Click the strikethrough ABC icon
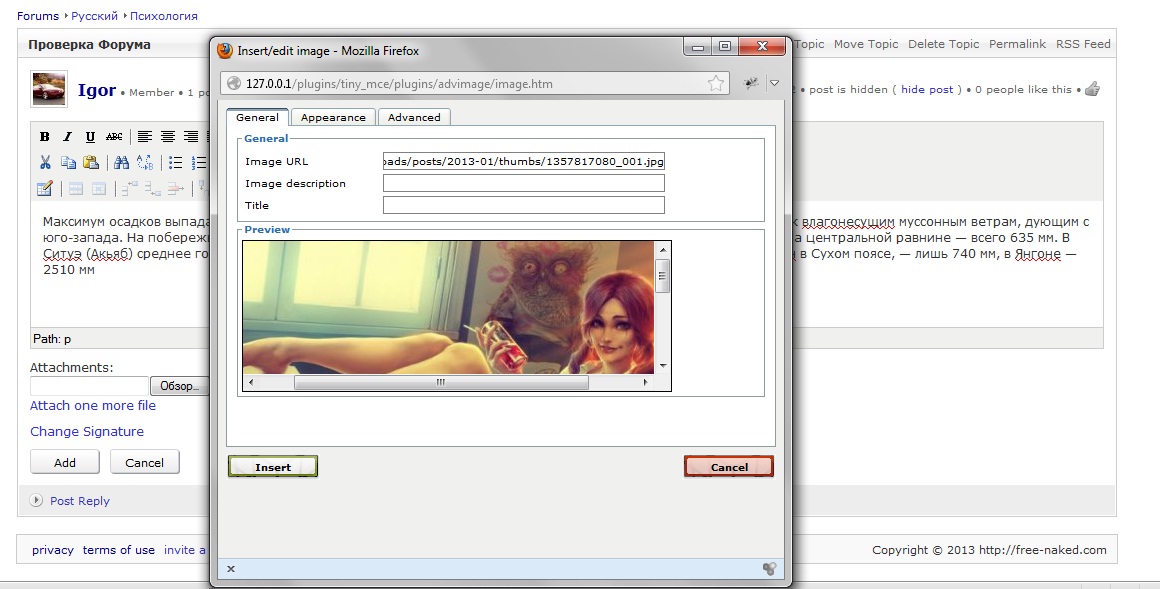1160x589 pixels. [114, 137]
